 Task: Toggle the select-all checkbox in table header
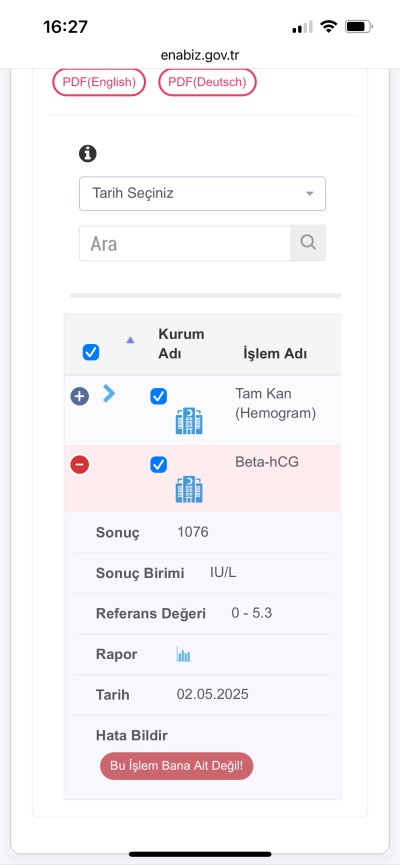pyautogui.click(x=91, y=353)
